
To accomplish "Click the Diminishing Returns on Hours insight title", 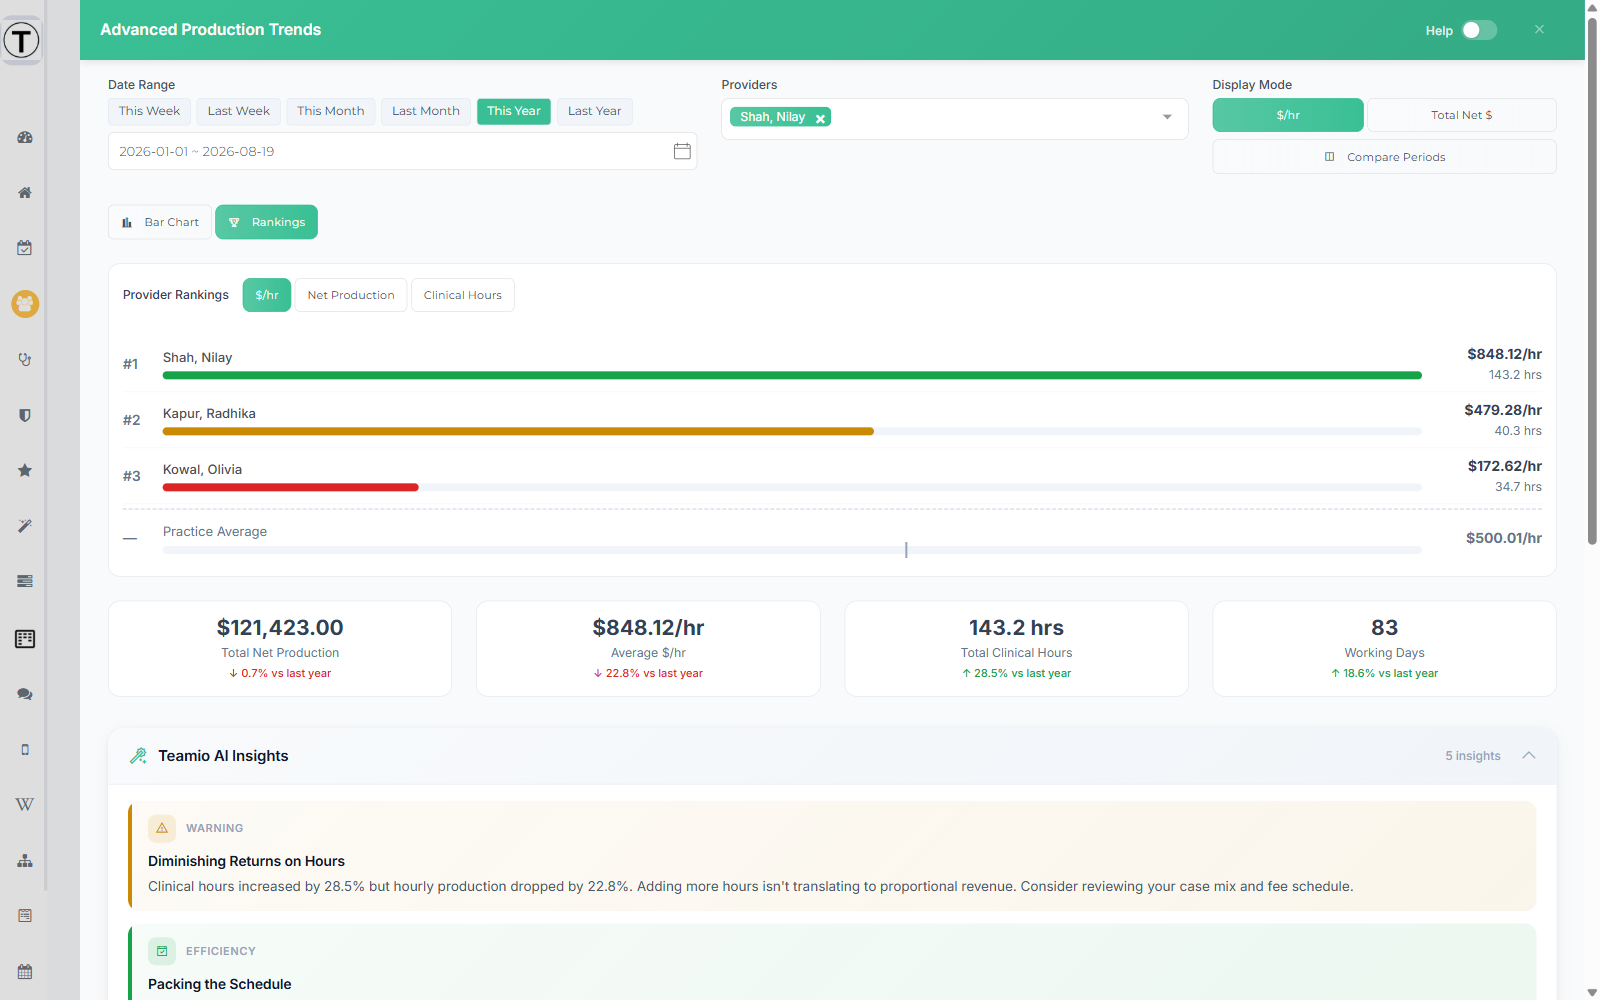I will [246, 861].
